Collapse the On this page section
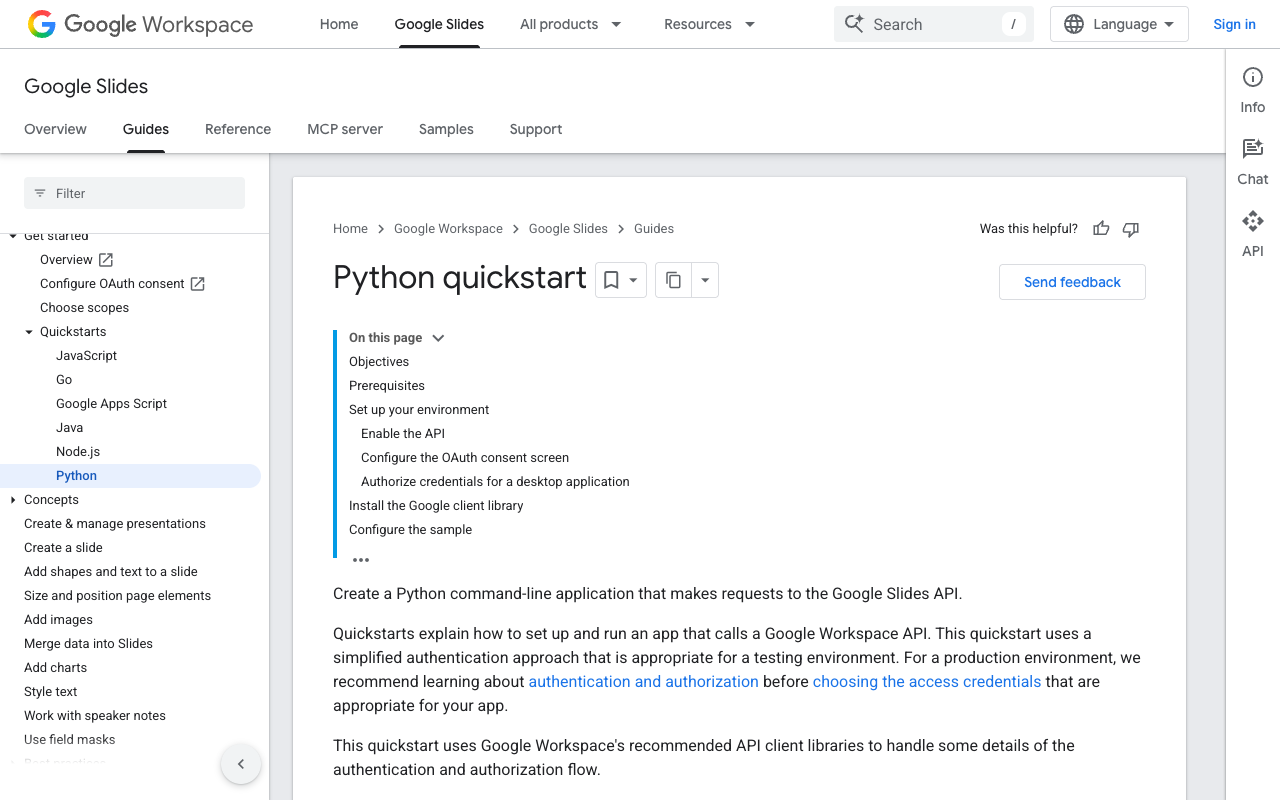 (438, 338)
